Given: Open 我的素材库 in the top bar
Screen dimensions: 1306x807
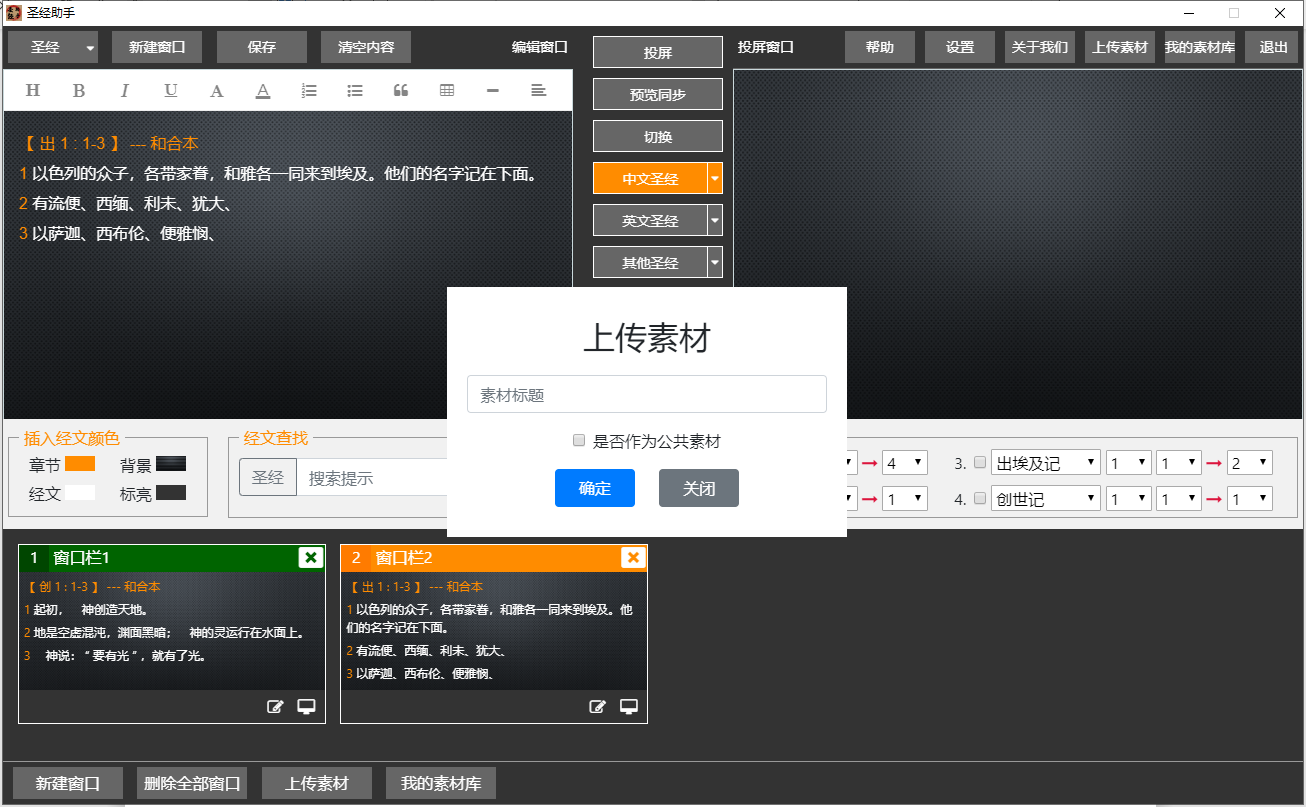Looking at the screenshot, I should [x=1199, y=47].
